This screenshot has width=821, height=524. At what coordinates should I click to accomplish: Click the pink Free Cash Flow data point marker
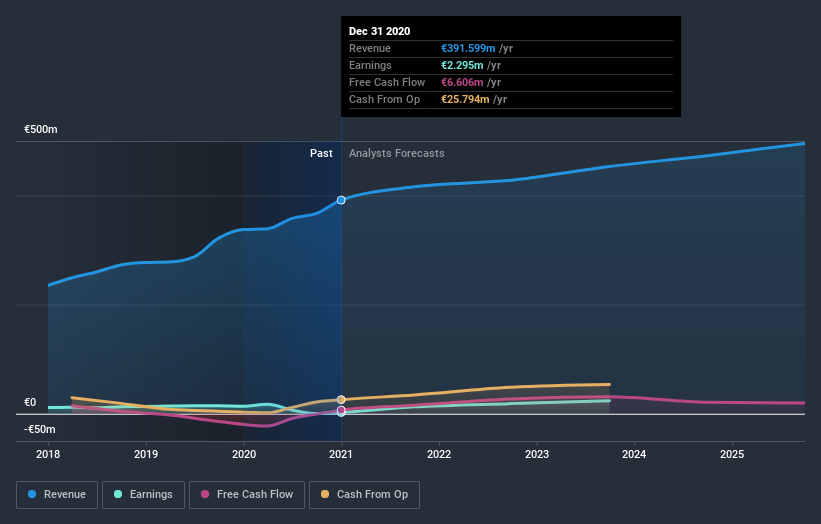pyautogui.click(x=341, y=410)
